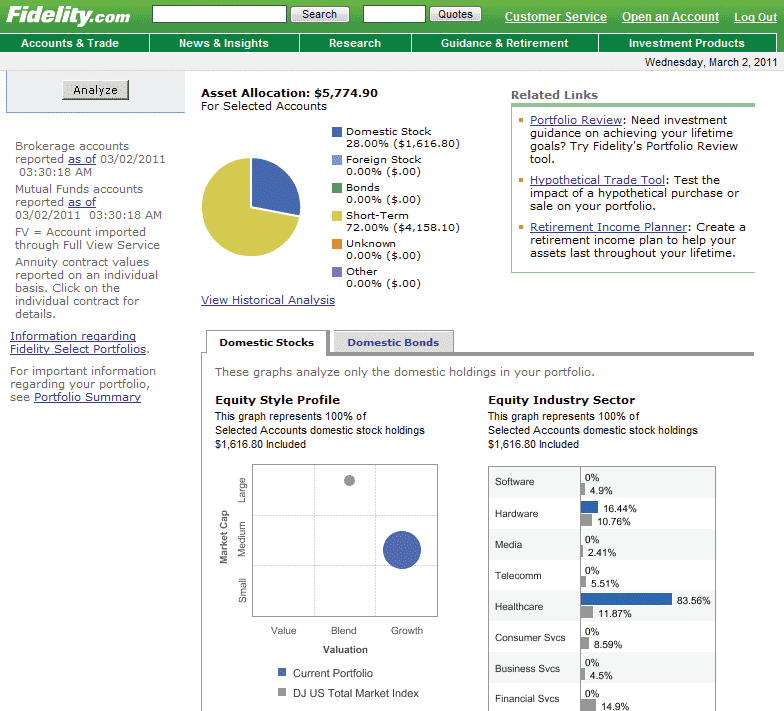Click the Foreign Stock legend swatch
784x711 pixels.
tap(337, 160)
